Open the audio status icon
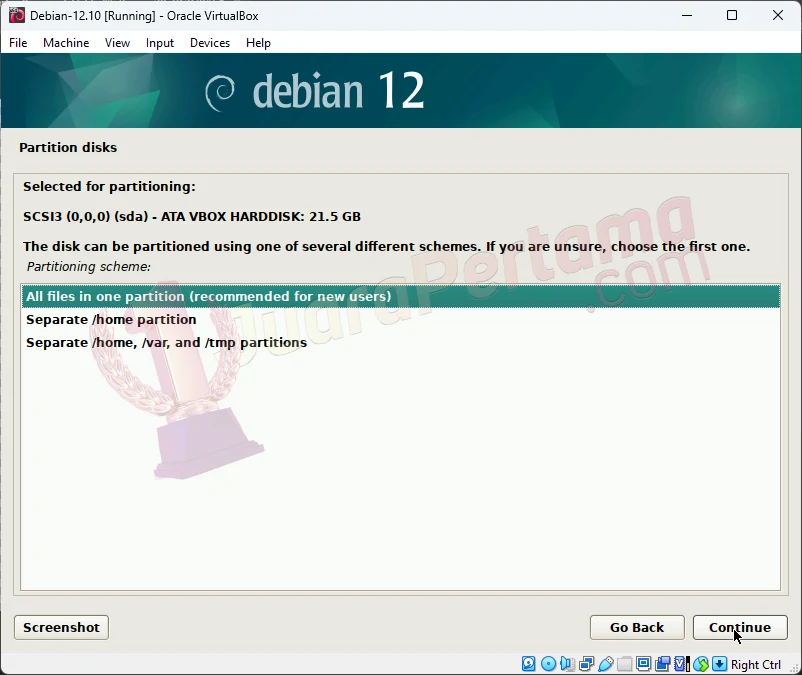802x675 pixels. (565, 664)
